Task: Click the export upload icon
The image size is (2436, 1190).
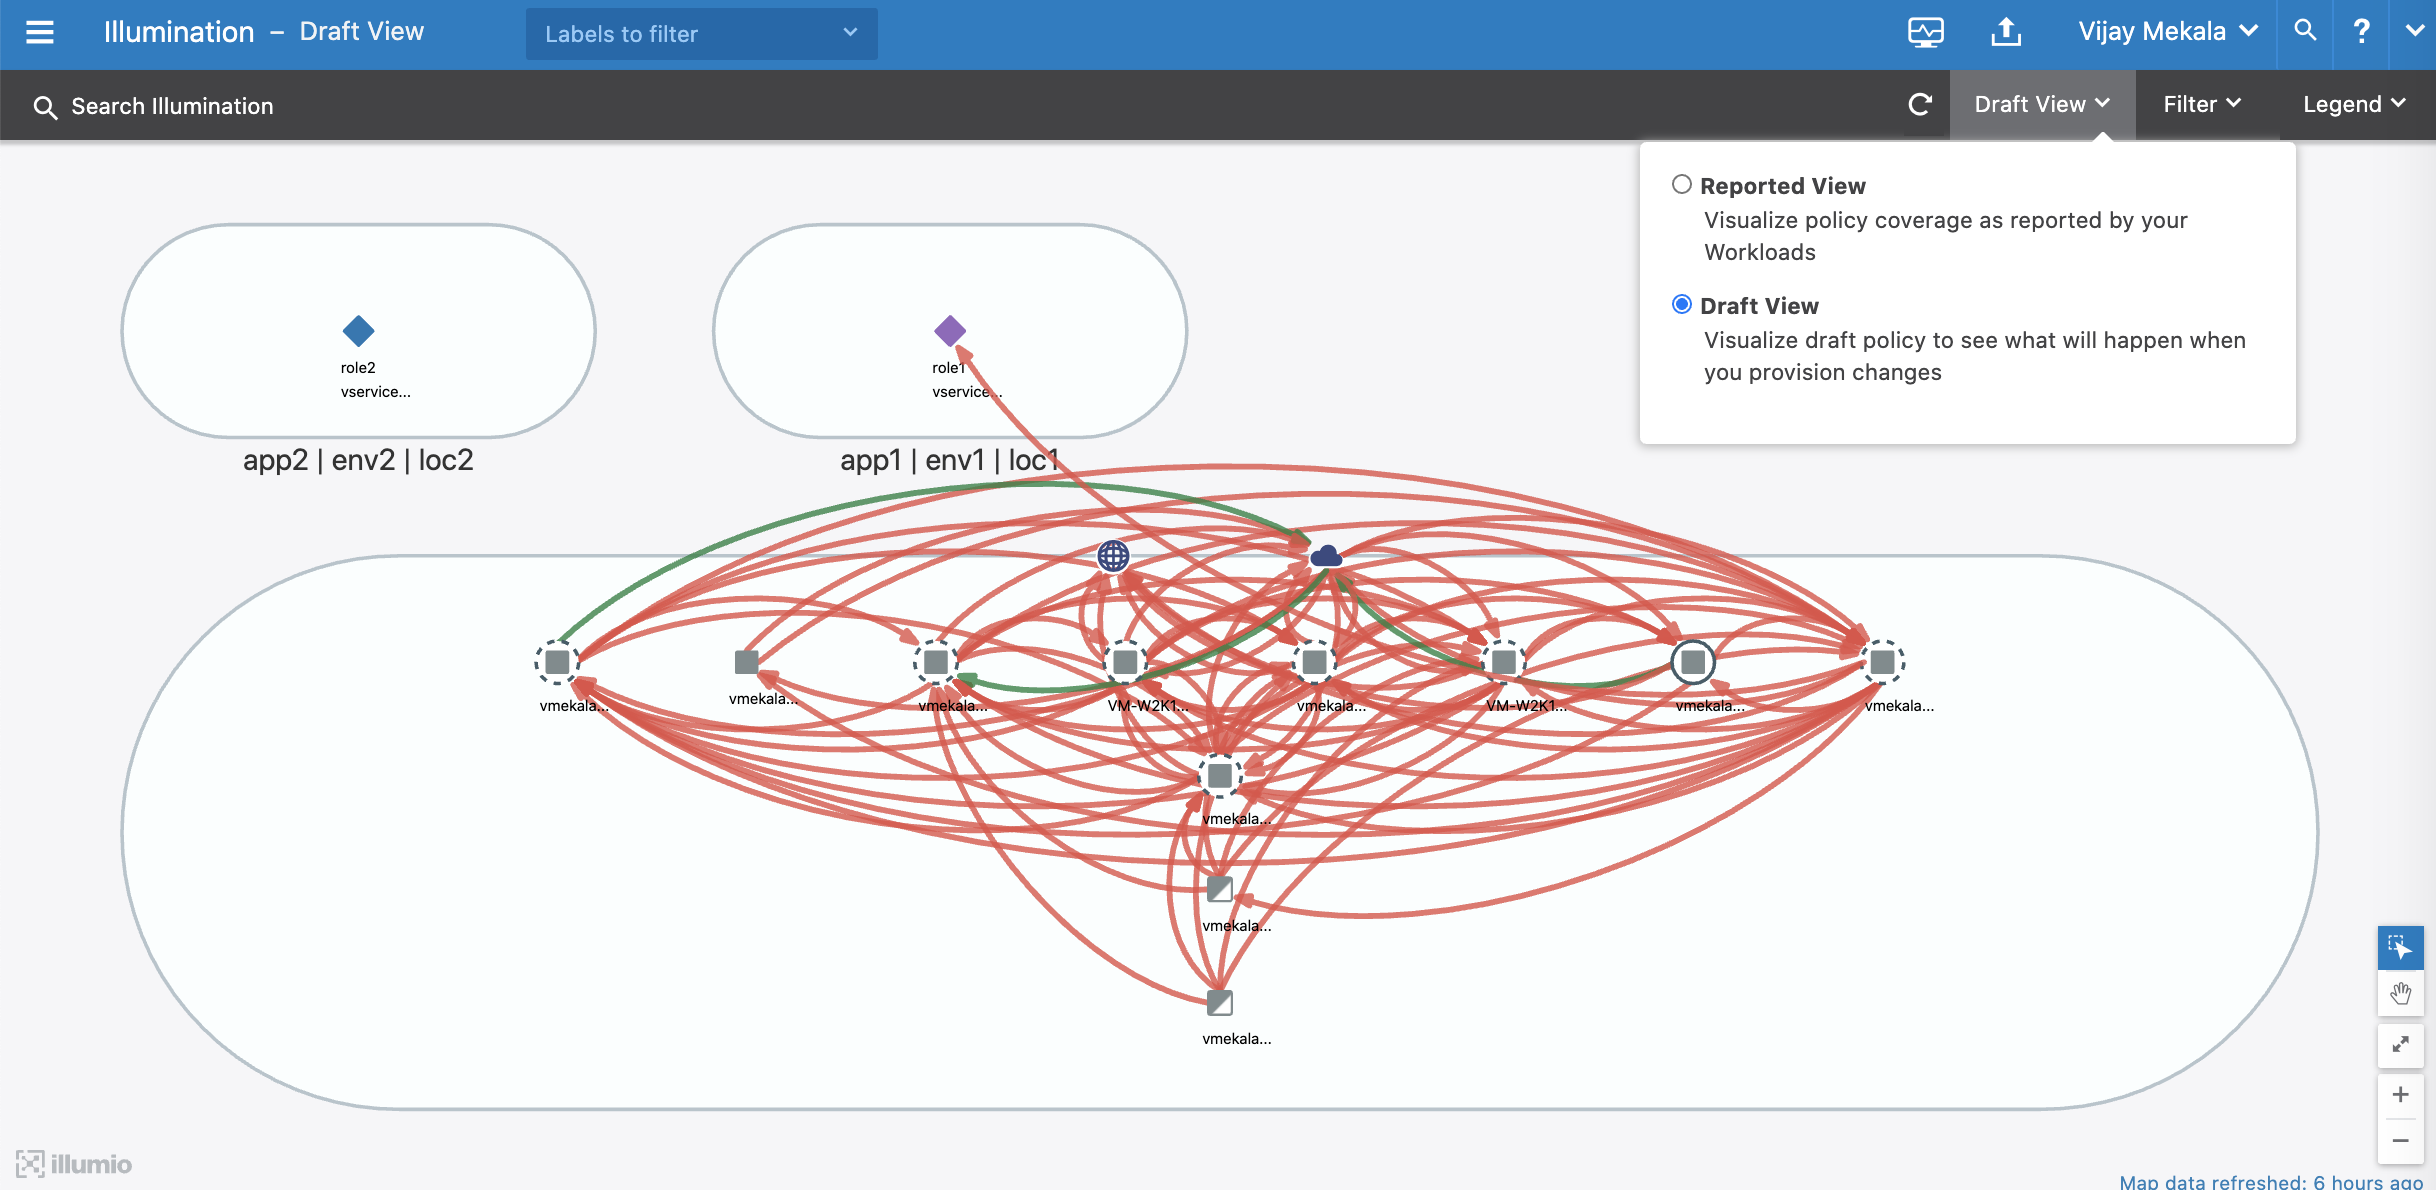Action: pyautogui.click(x=2005, y=32)
